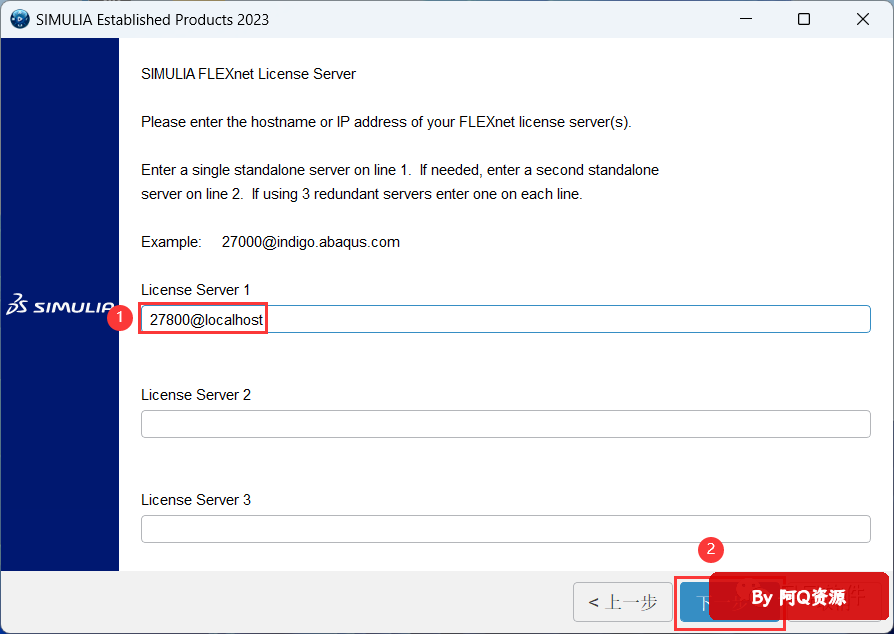Click the example text 27000@indigo.abaqus.com
894x634 pixels.
click(x=310, y=242)
